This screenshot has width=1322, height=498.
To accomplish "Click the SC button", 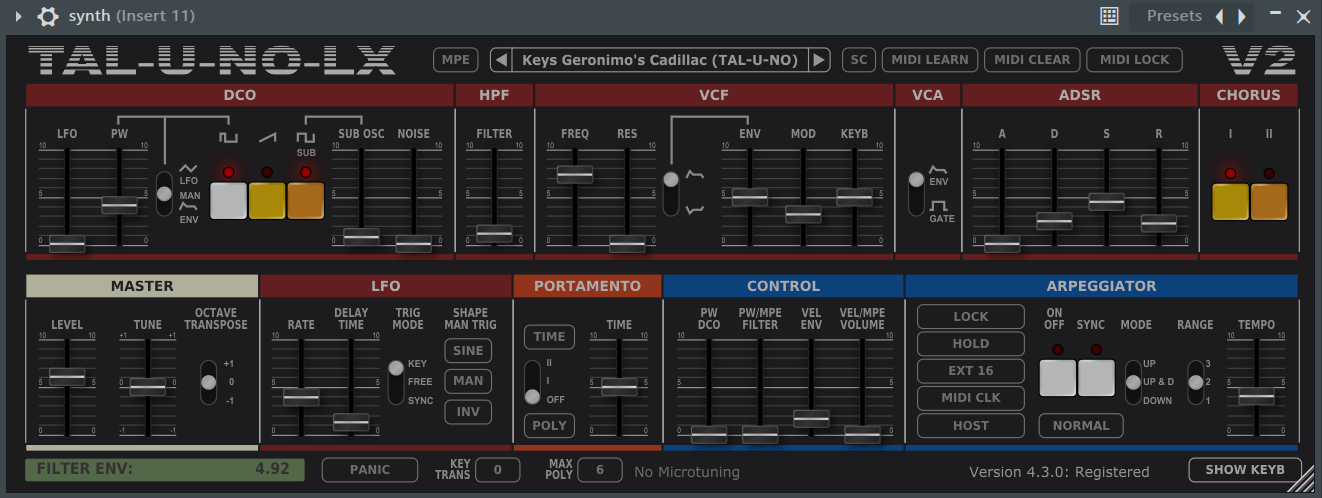I will click(858, 60).
